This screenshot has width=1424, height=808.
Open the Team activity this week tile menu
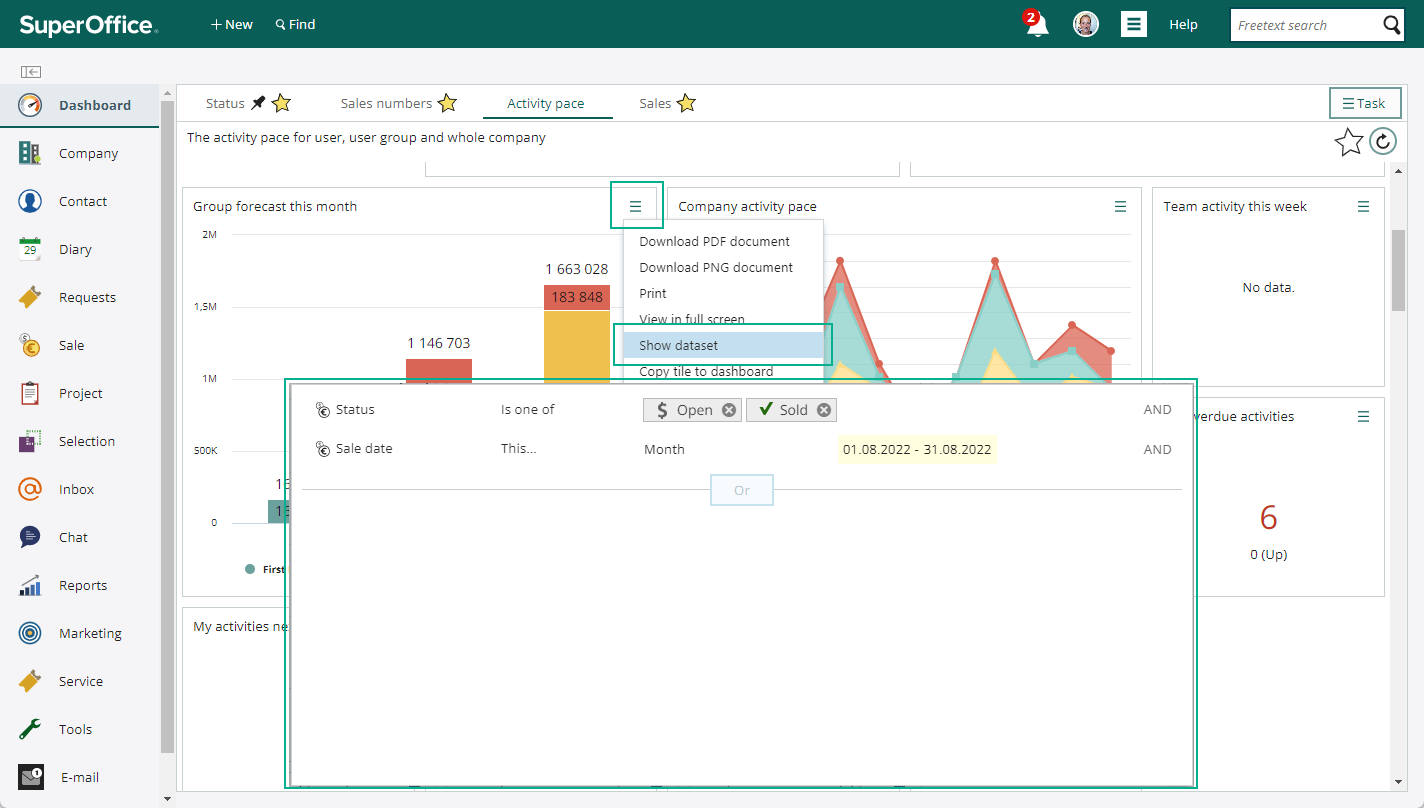click(x=1363, y=206)
